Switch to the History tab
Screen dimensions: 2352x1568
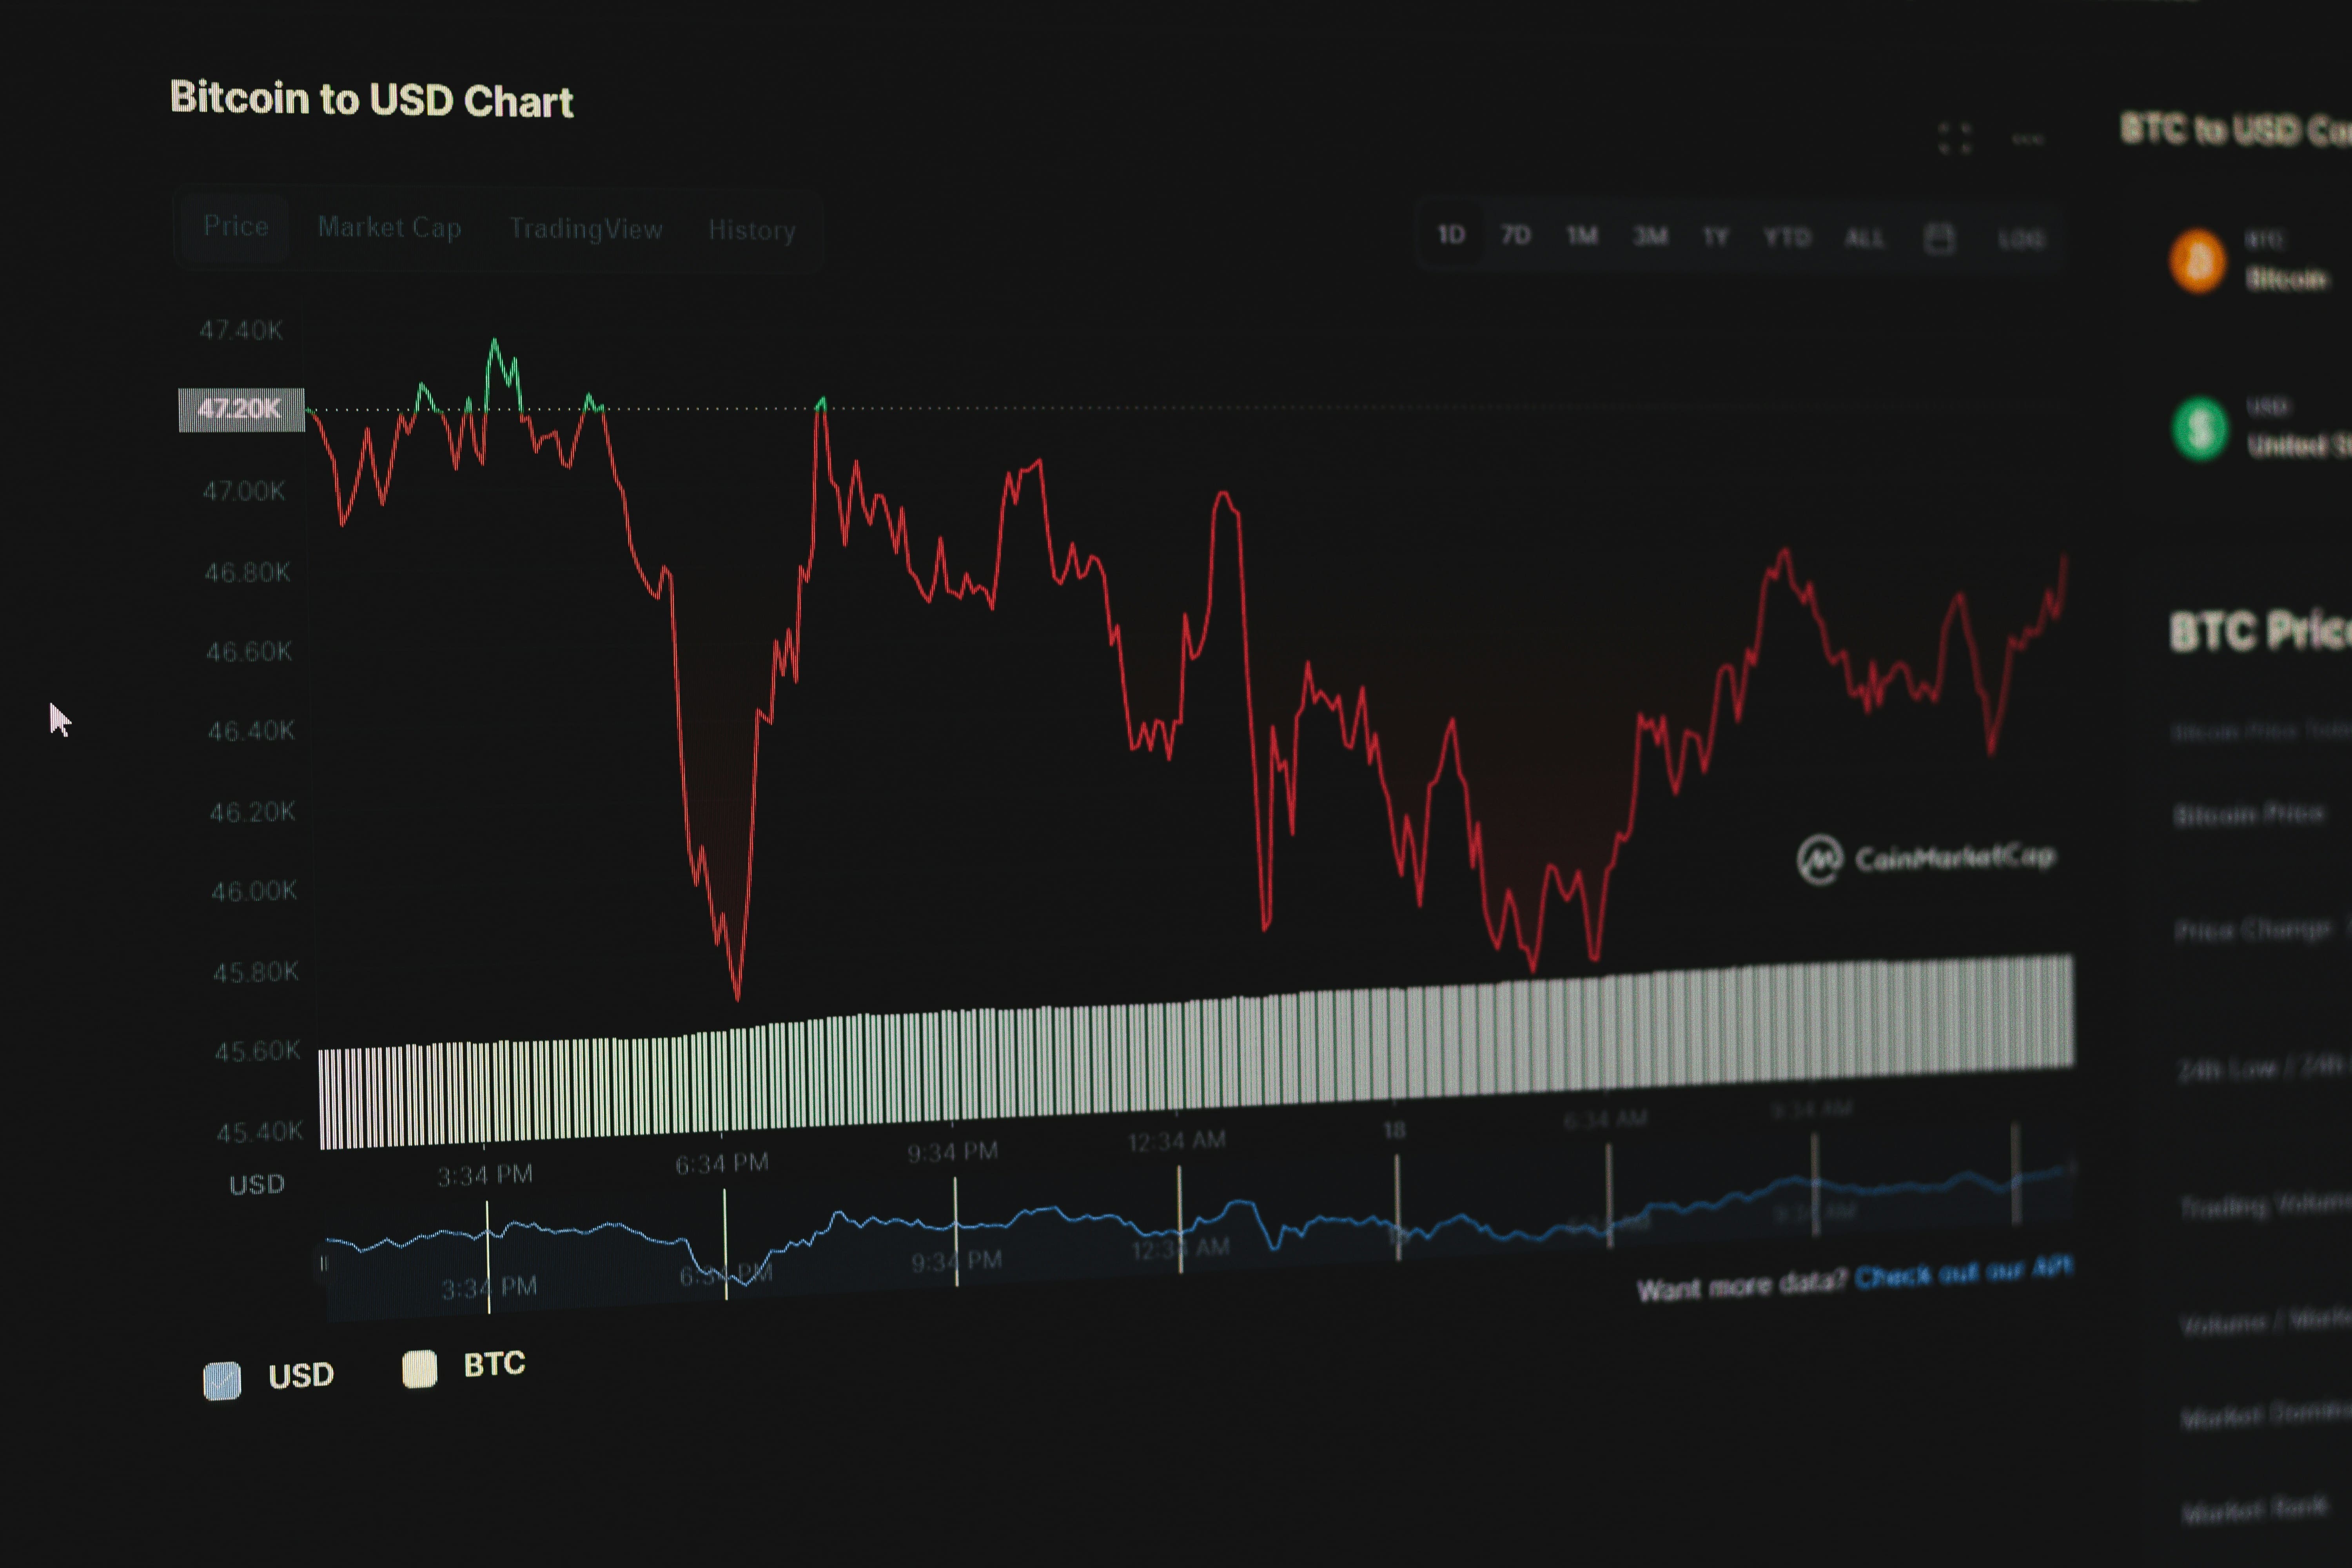pos(751,231)
